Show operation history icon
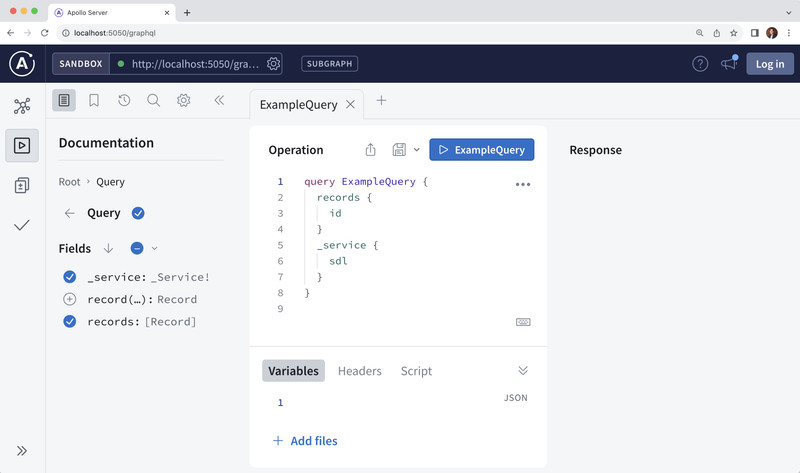The height and width of the screenshot is (473, 800). click(x=124, y=100)
